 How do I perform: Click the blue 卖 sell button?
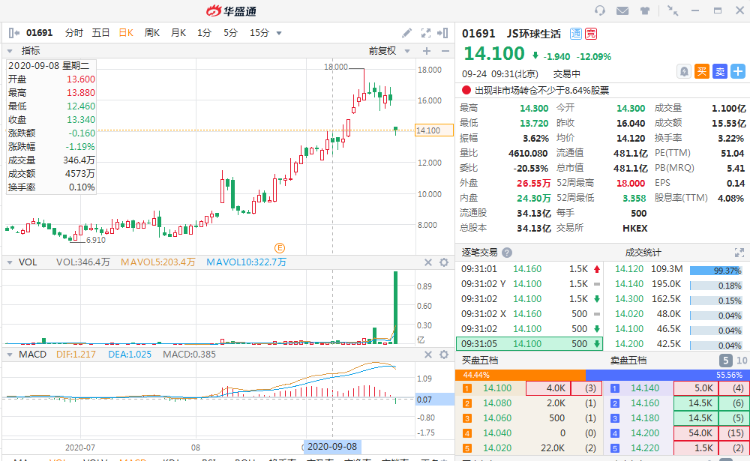tap(720, 72)
